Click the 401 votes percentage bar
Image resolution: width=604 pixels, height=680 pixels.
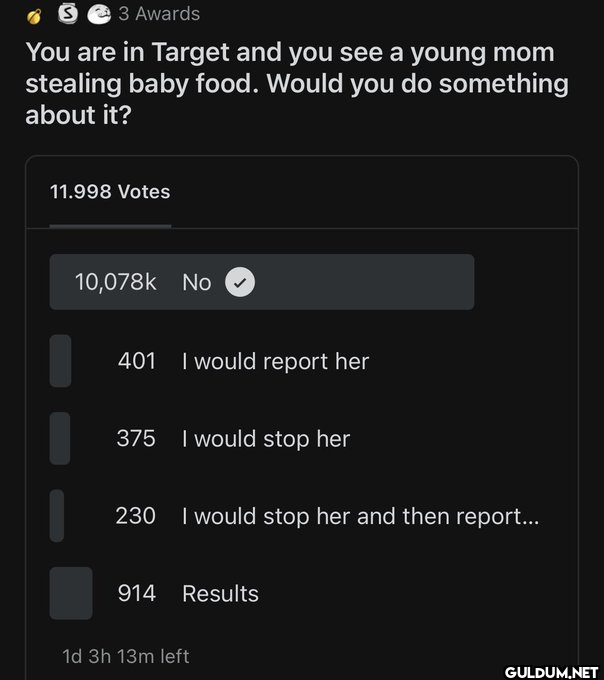click(x=60, y=361)
